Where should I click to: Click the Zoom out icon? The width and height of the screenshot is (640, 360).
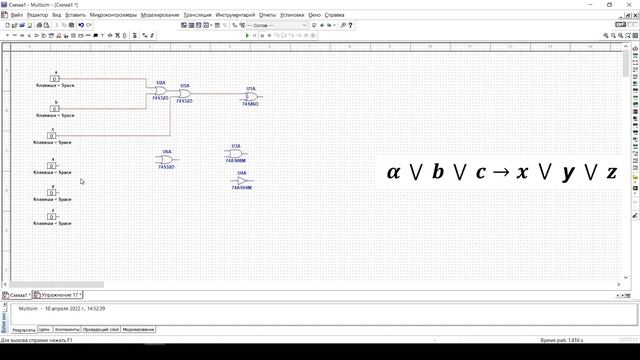(613, 36)
